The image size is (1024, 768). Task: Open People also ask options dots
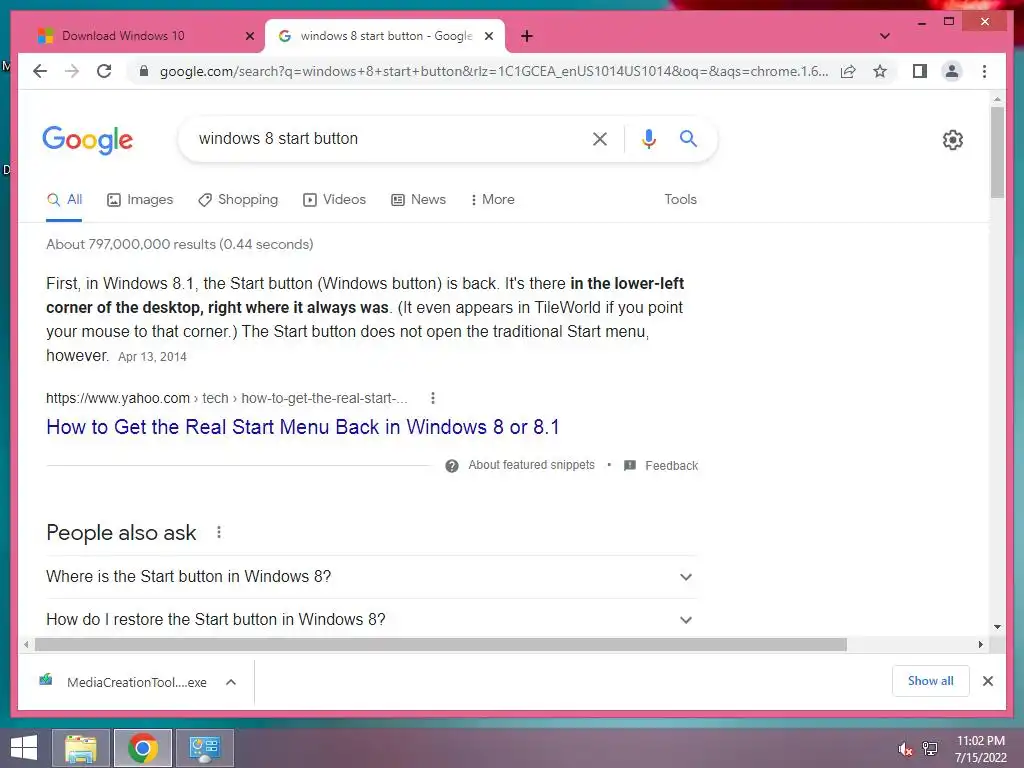[x=219, y=532]
